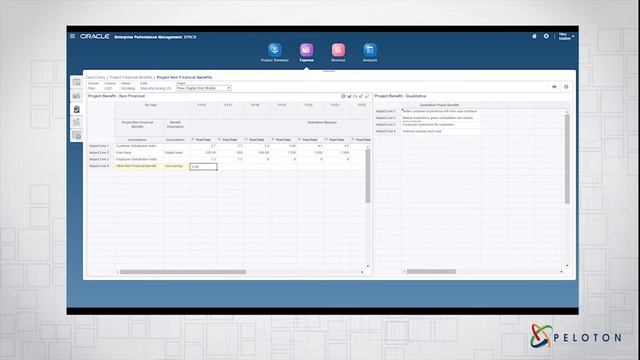Click the USD currency link
The height and width of the screenshot is (360, 640).
[108, 88]
